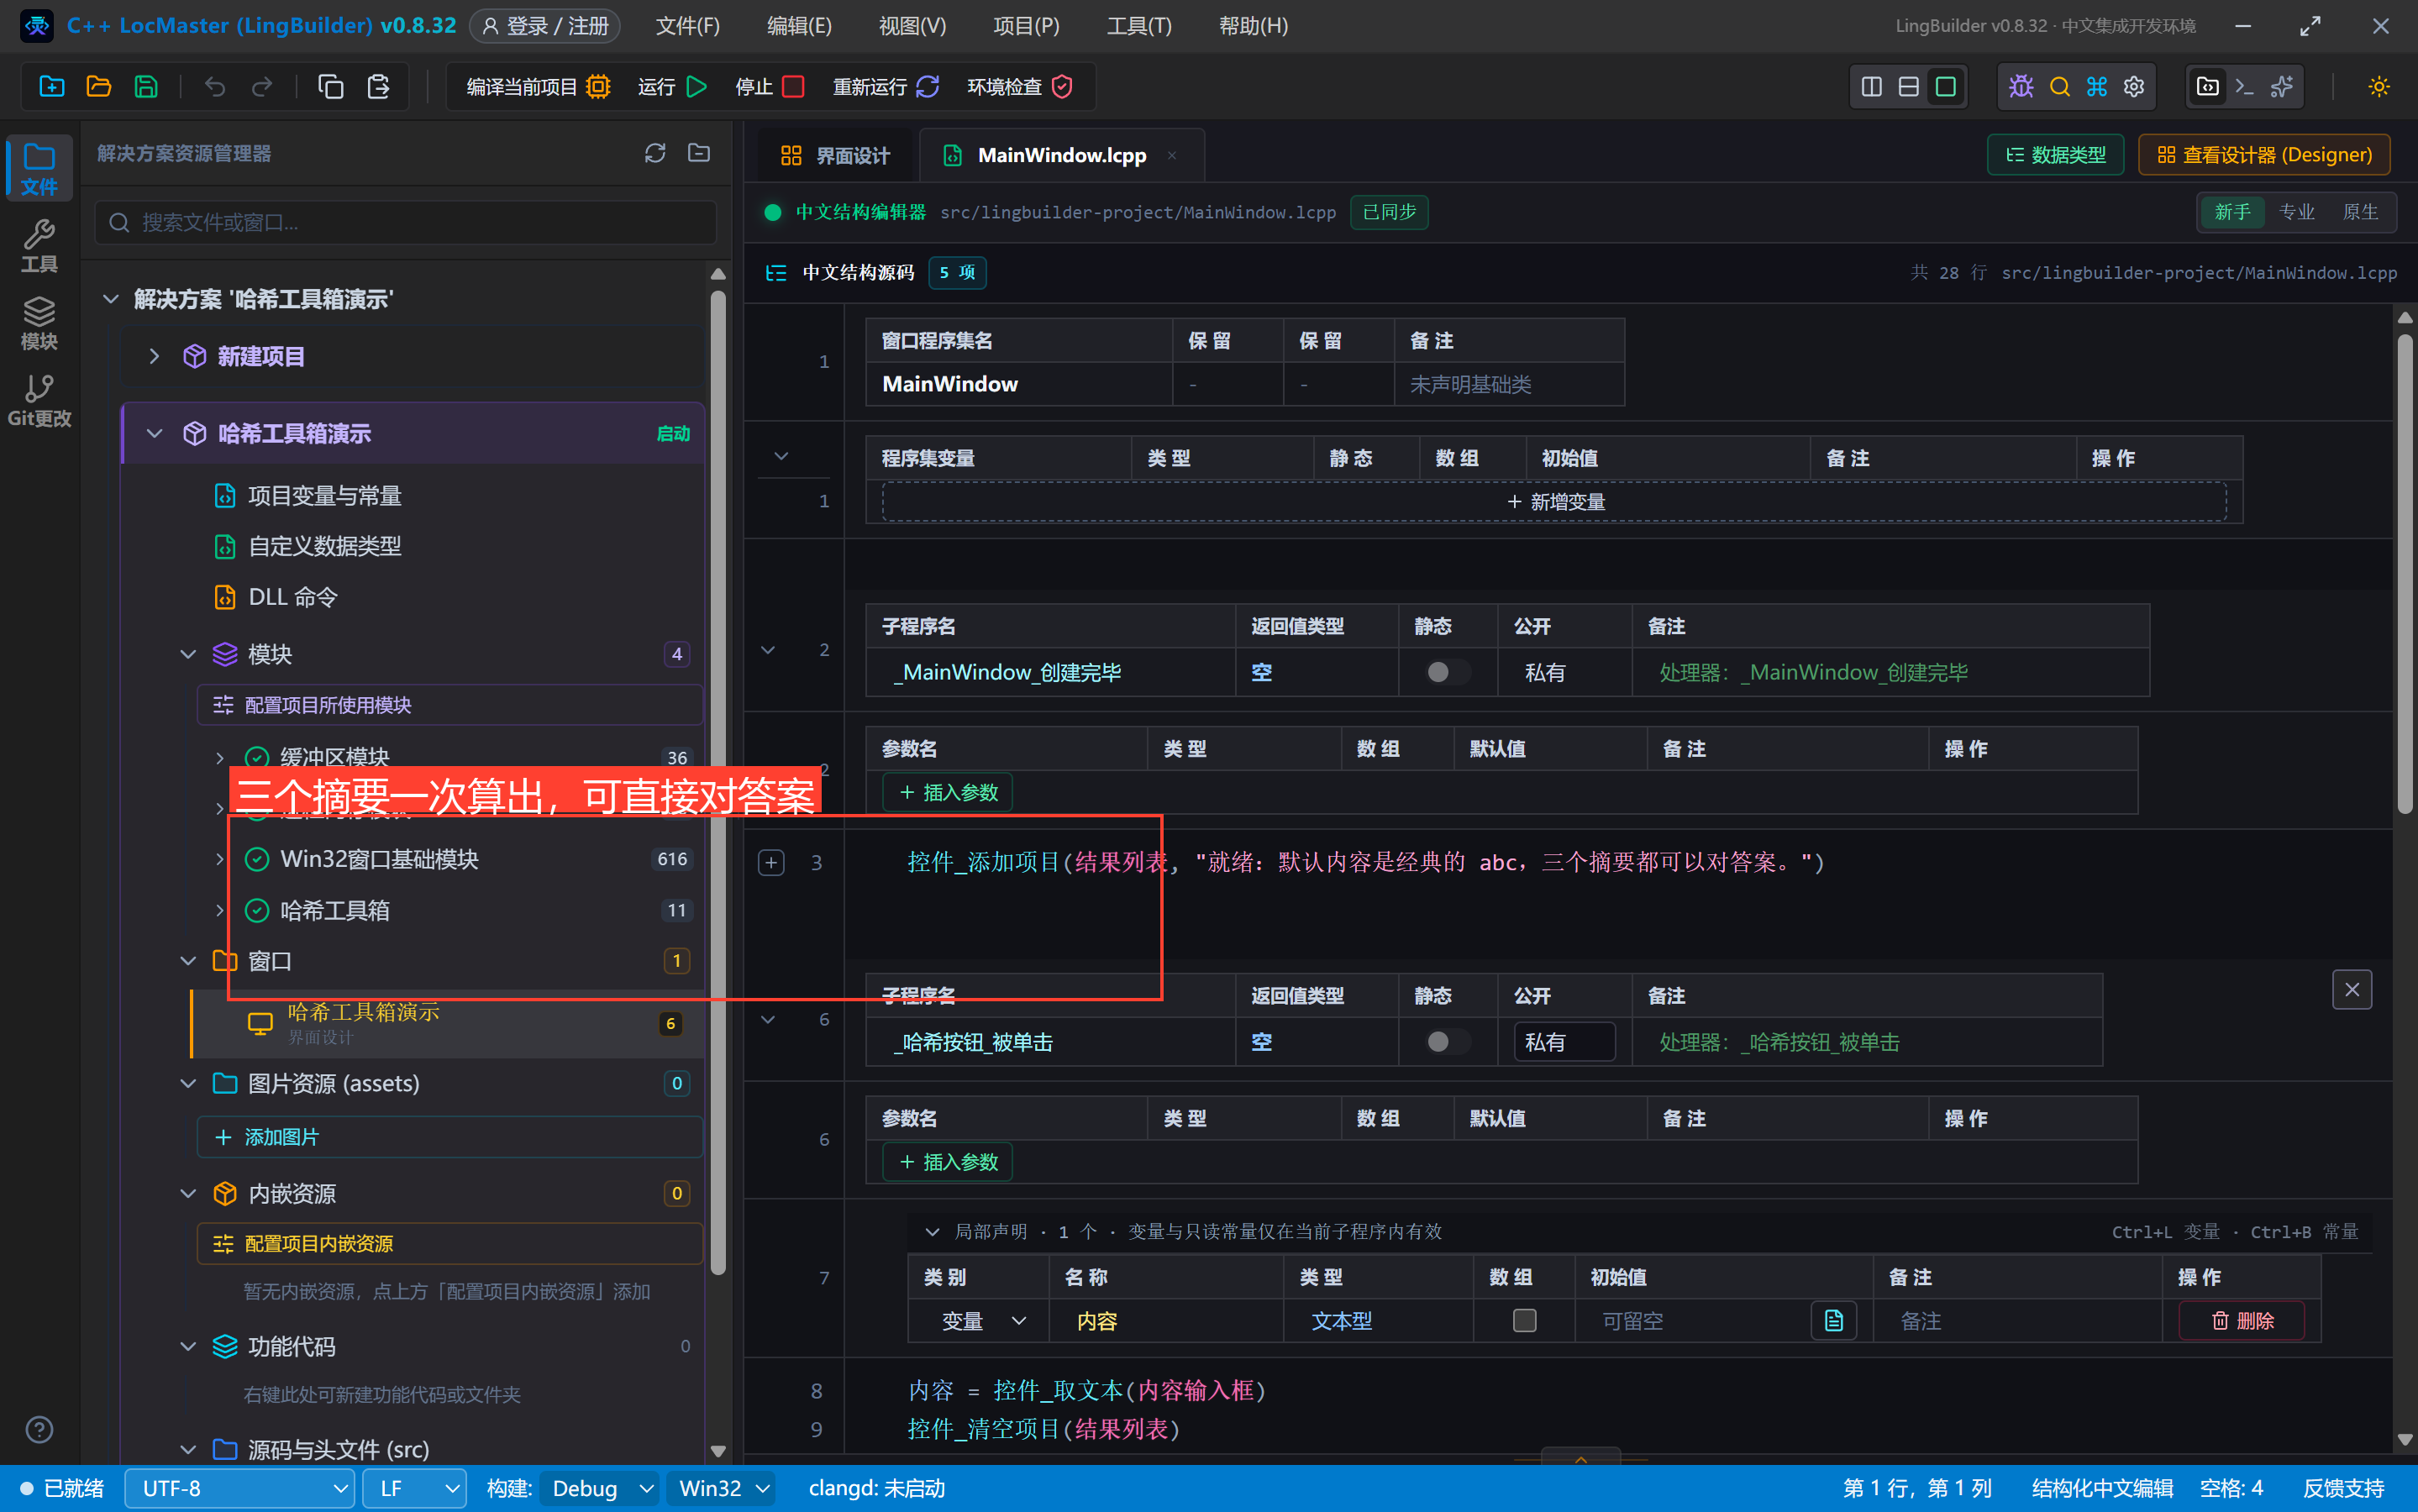Open the 模块 sidebar panel
Viewport: 2418px width, 1512px height.
[x=39, y=323]
